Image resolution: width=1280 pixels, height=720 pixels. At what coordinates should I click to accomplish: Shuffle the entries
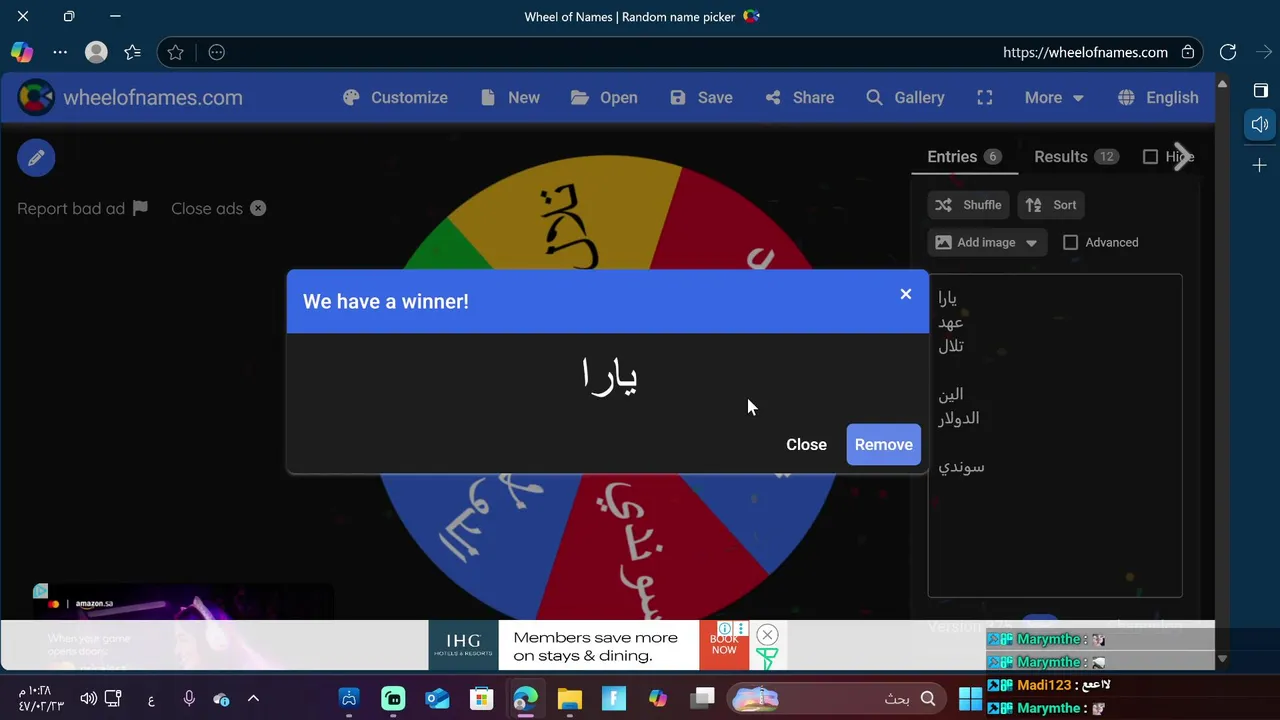969,205
